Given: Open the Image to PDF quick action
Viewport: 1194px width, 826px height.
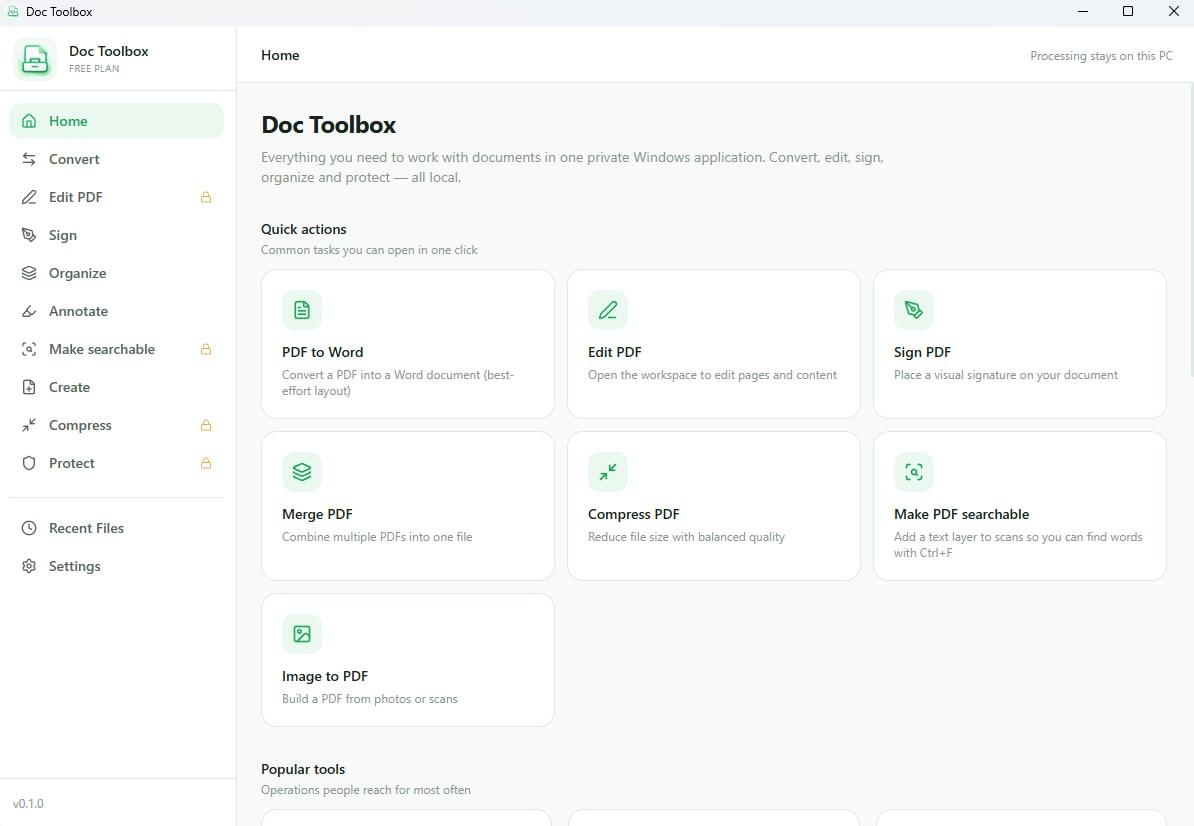Looking at the screenshot, I should (x=407, y=660).
